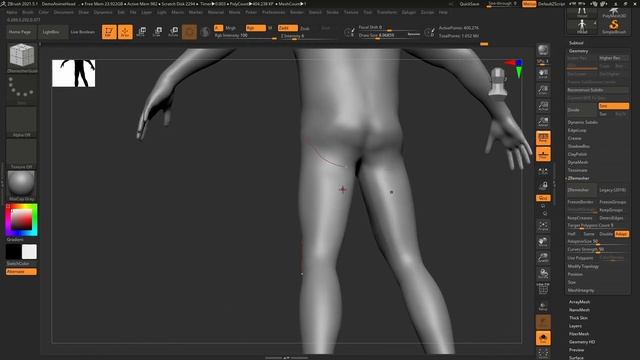Toggle the Line Fill polyframe icon
Screen dimensions: 640x360
pyautogui.click(x=543, y=289)
